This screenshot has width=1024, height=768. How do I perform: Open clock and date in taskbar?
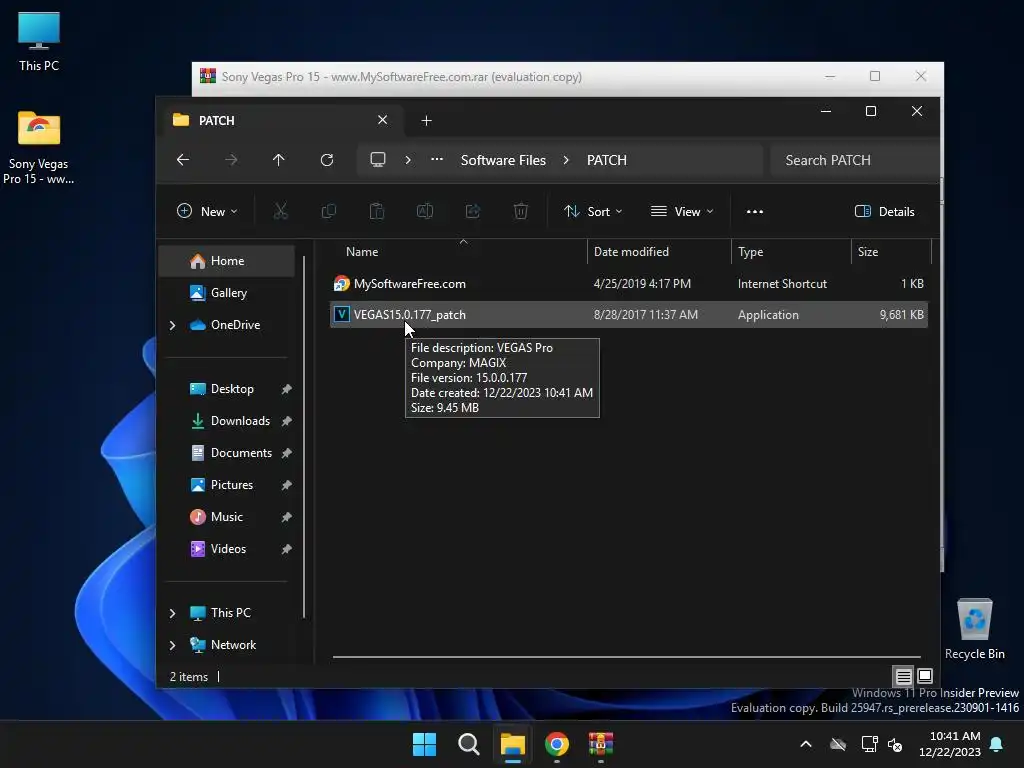[x=950, y=744]
